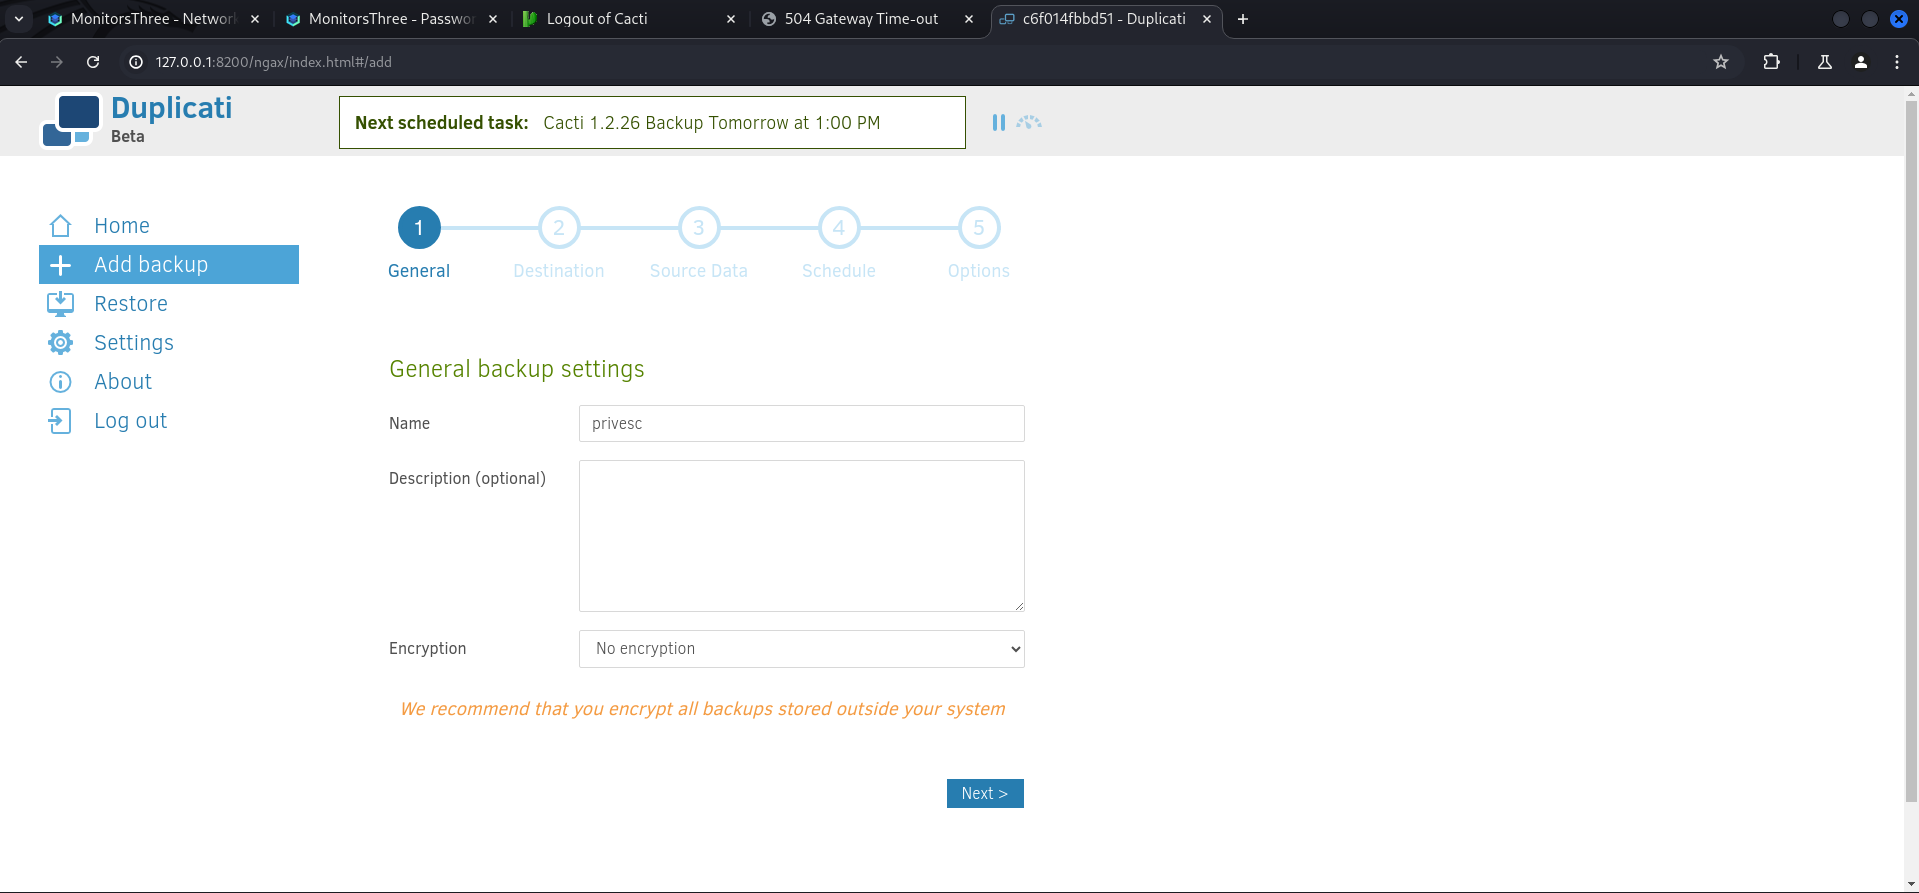Image resolution: width=1919 pixels, height=893 pixels.
Task: Go to step 2 Destination
Action: 558,229
